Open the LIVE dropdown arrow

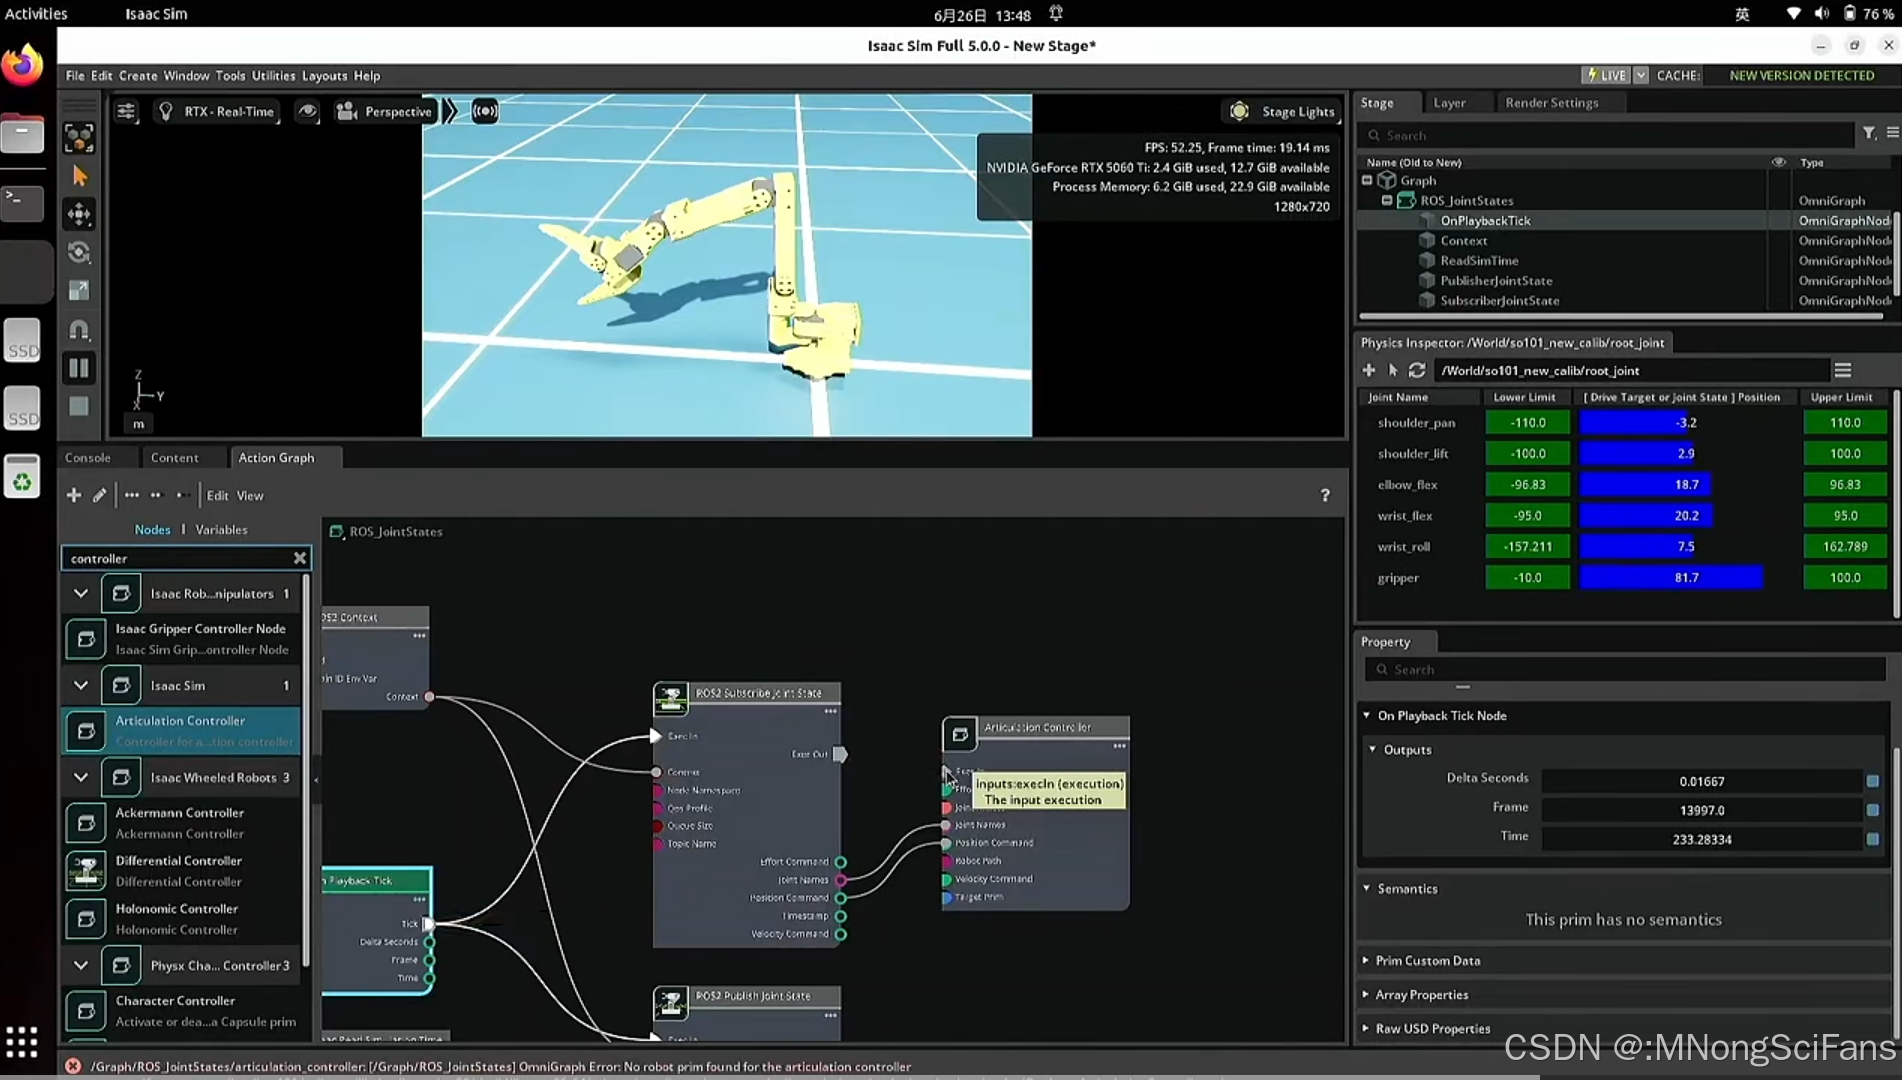point(1641,75)
